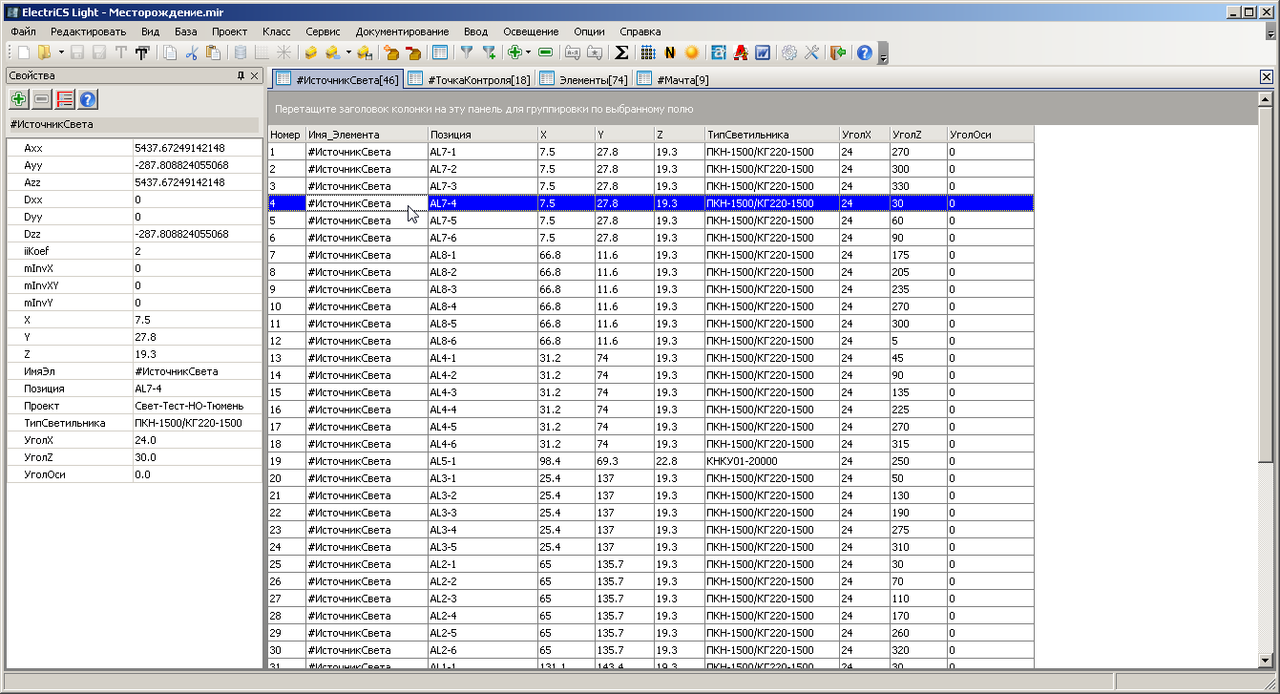1280x694 pixels.
Task: Sort by the УголZ column header
Action: [x=917, y=134]
